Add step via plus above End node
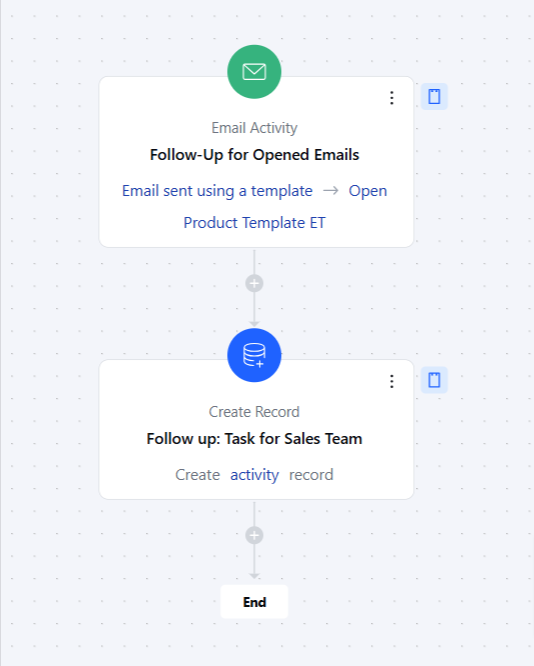Image resolution: width=534 pixels, height=666 pixels. (x=254, y=536)
